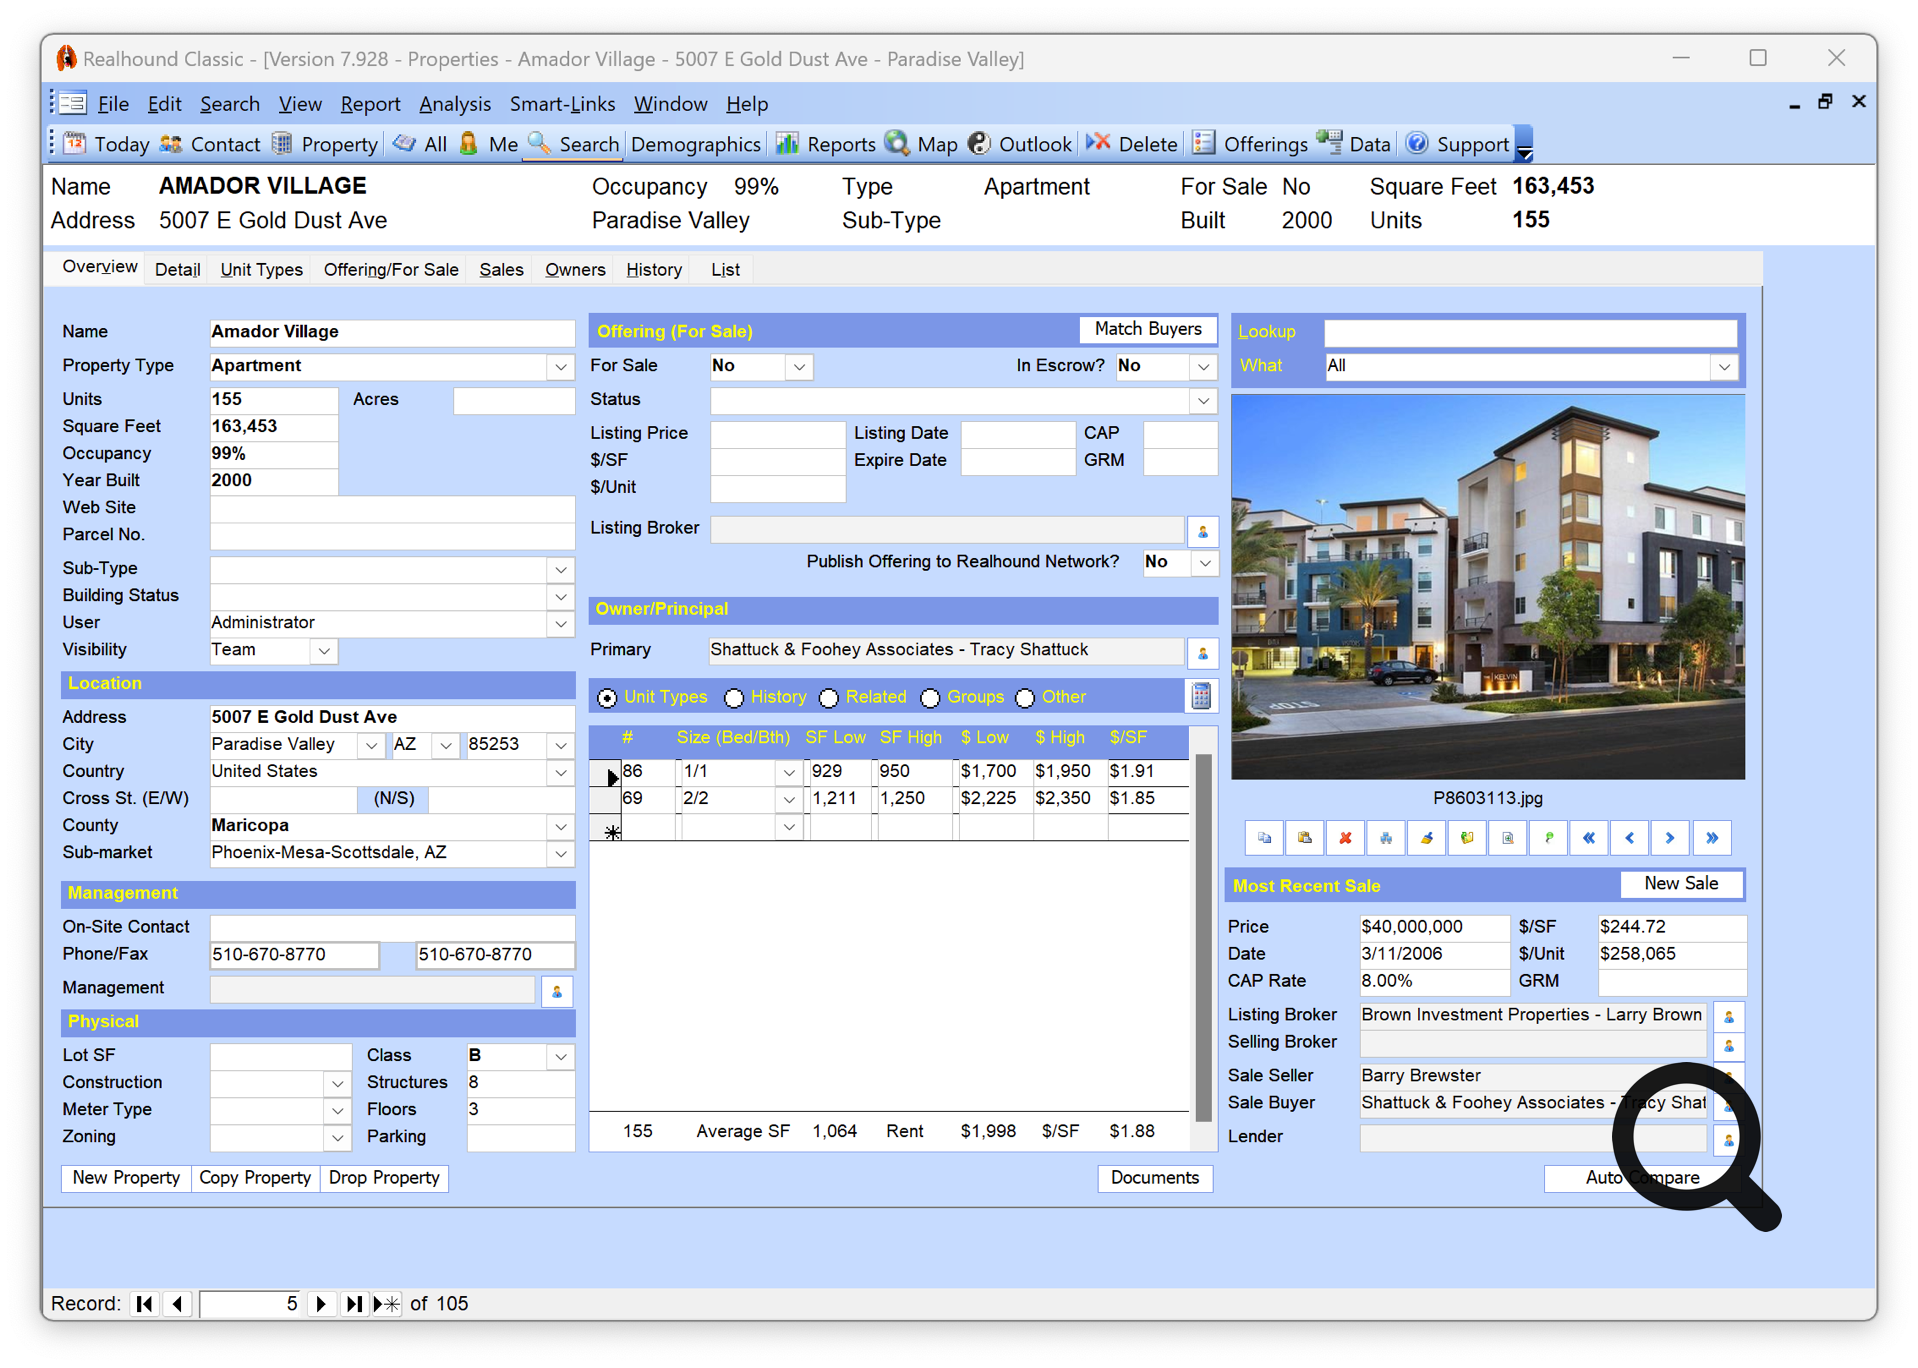Viewport: 1918px width, 1368px height.
Task: Expand Publish Offering to Realhound Network dropdown
Action: (1205, 563)
